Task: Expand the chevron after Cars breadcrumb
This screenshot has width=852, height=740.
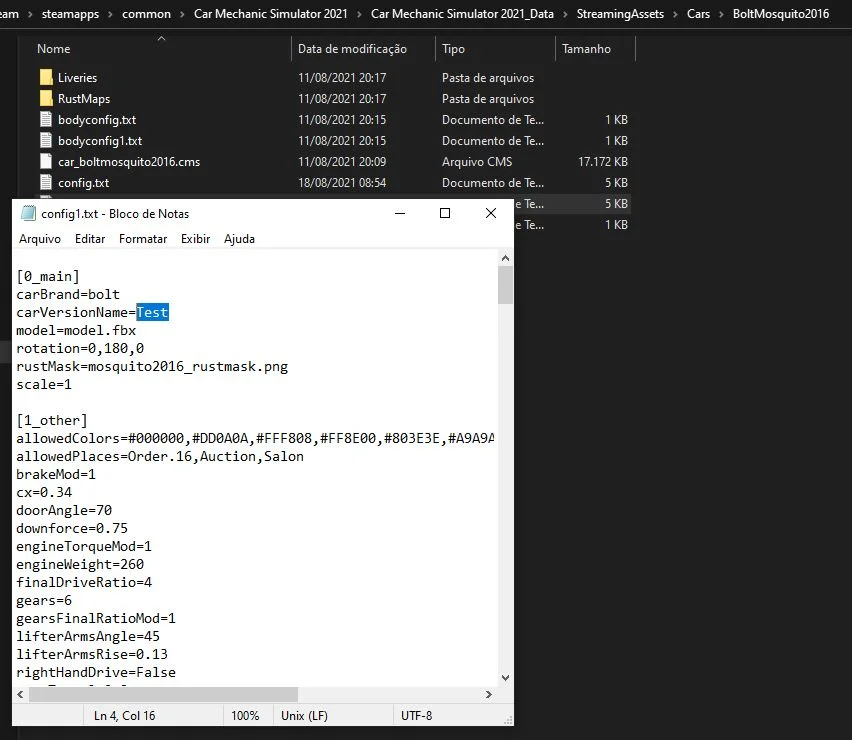Action: (x=722, y=14)
